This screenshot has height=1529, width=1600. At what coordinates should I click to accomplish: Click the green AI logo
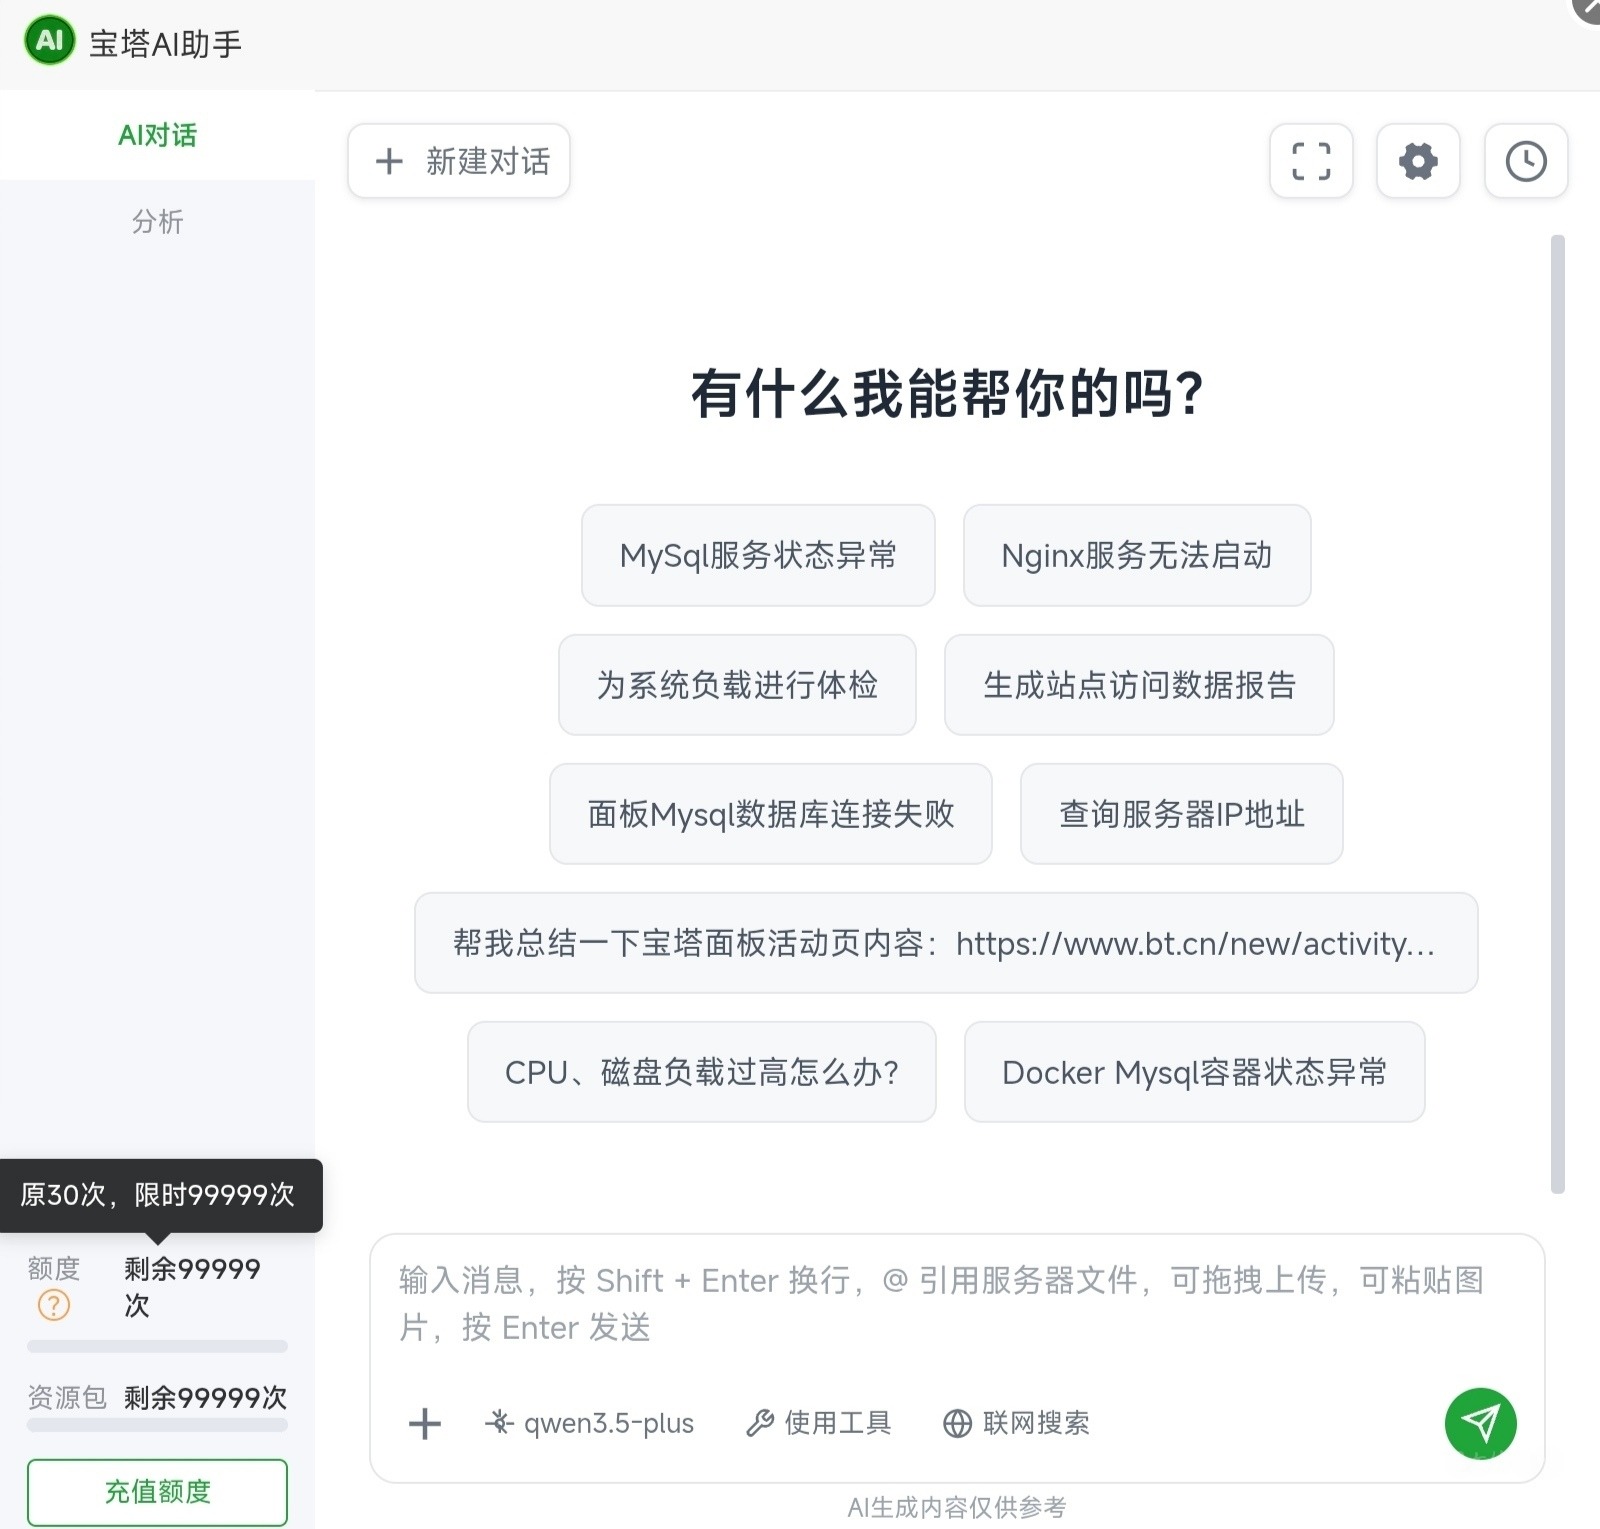pos(50,41)
